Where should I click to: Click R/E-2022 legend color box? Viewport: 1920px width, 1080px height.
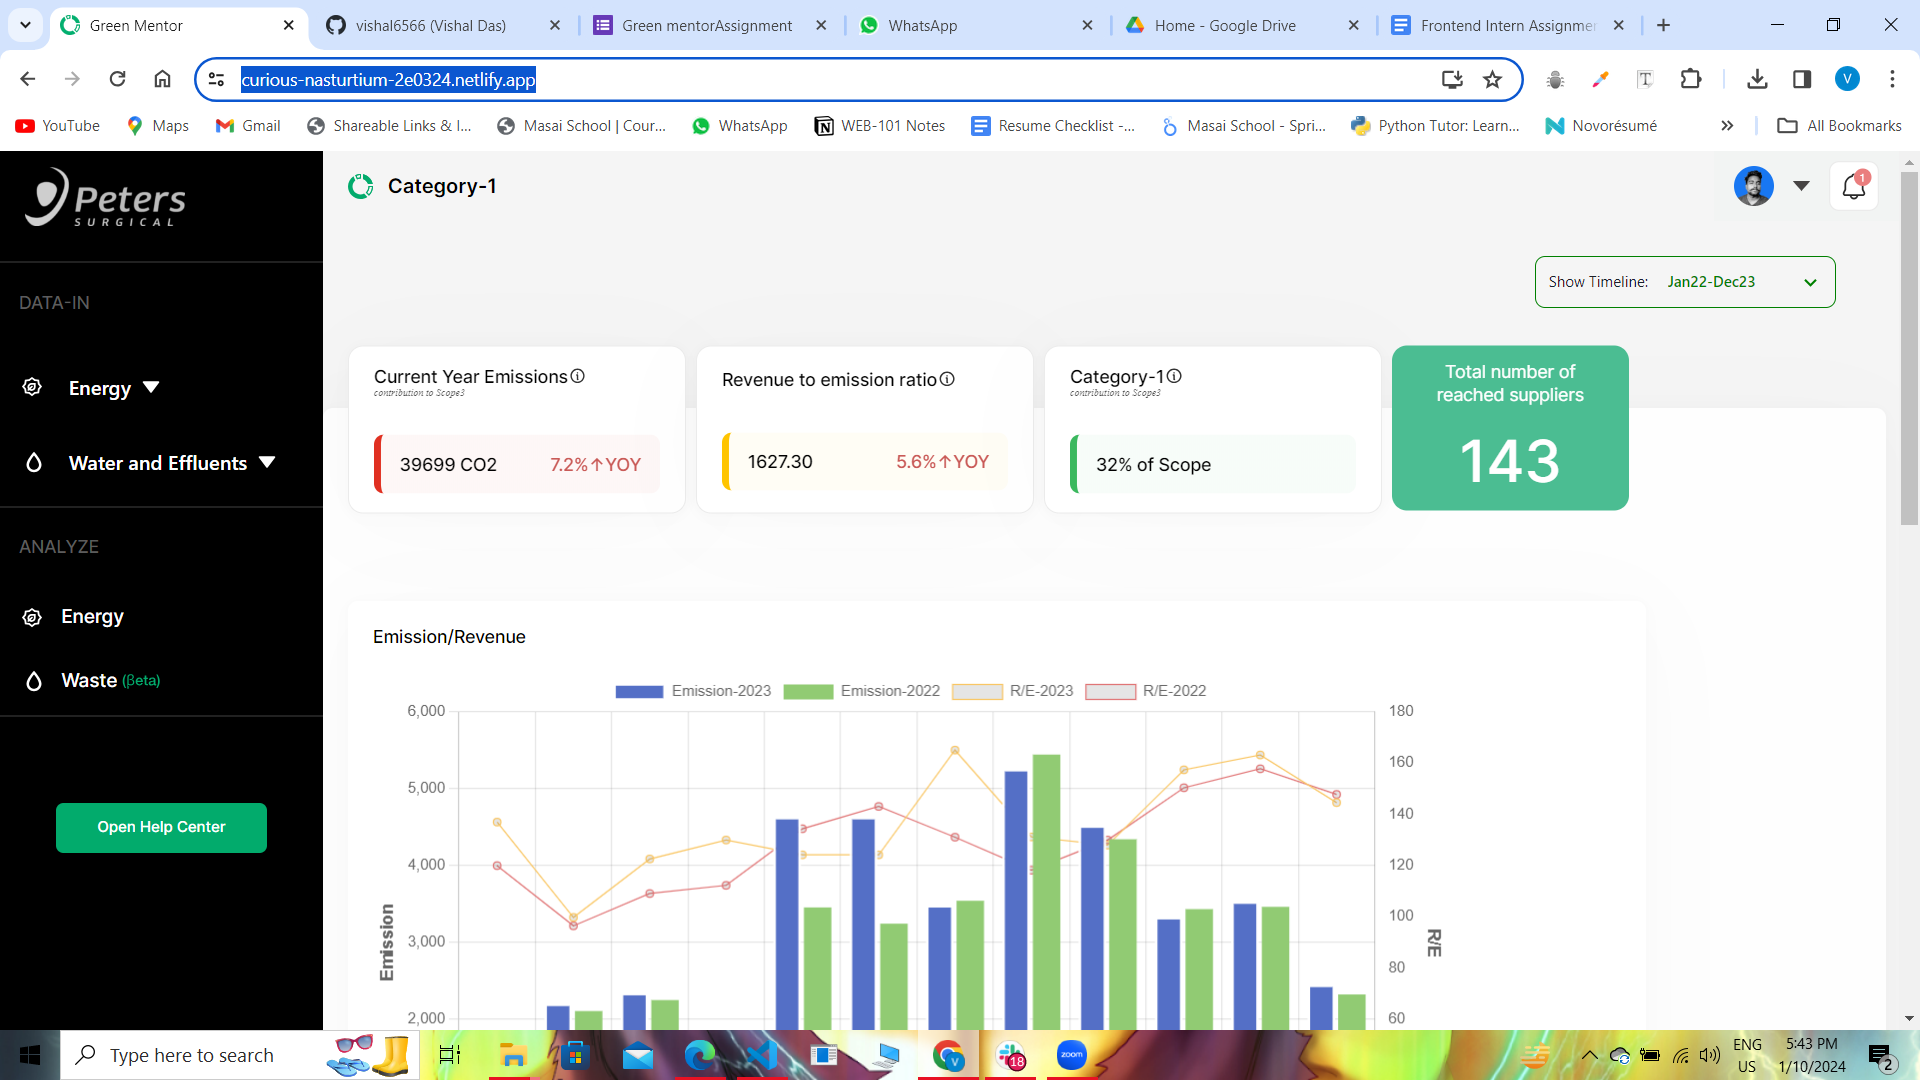click(x=1110, y=692)
